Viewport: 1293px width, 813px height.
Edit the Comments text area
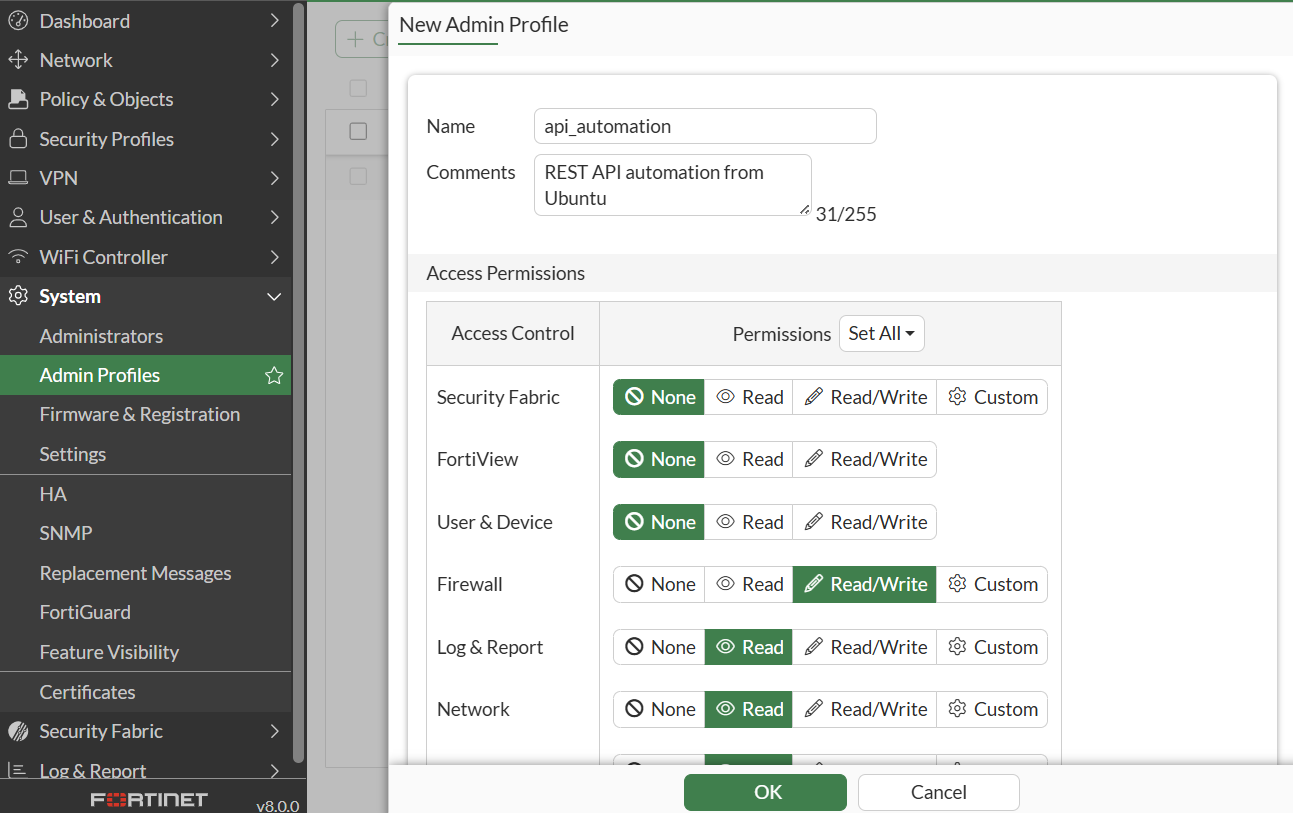click(673, 185)
